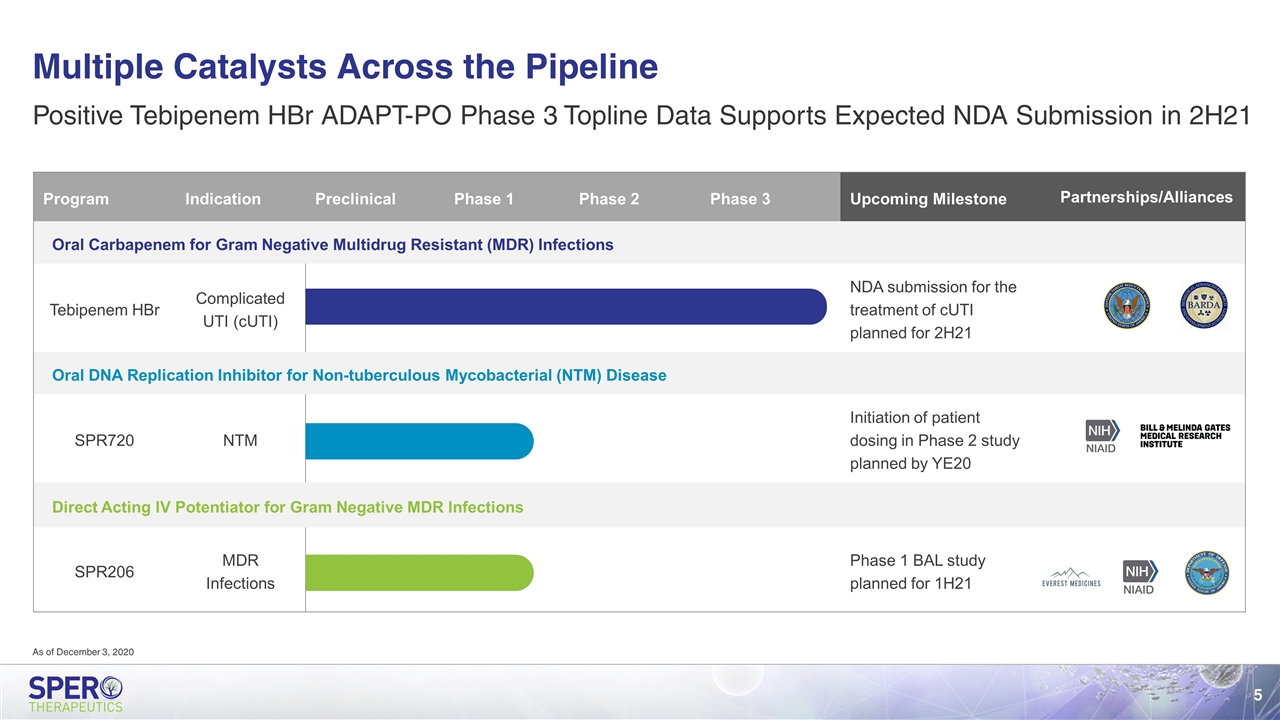The height and width of the screenshot is (720, 1280).
Task: Click the Preclinical column header
Action: 355,199
